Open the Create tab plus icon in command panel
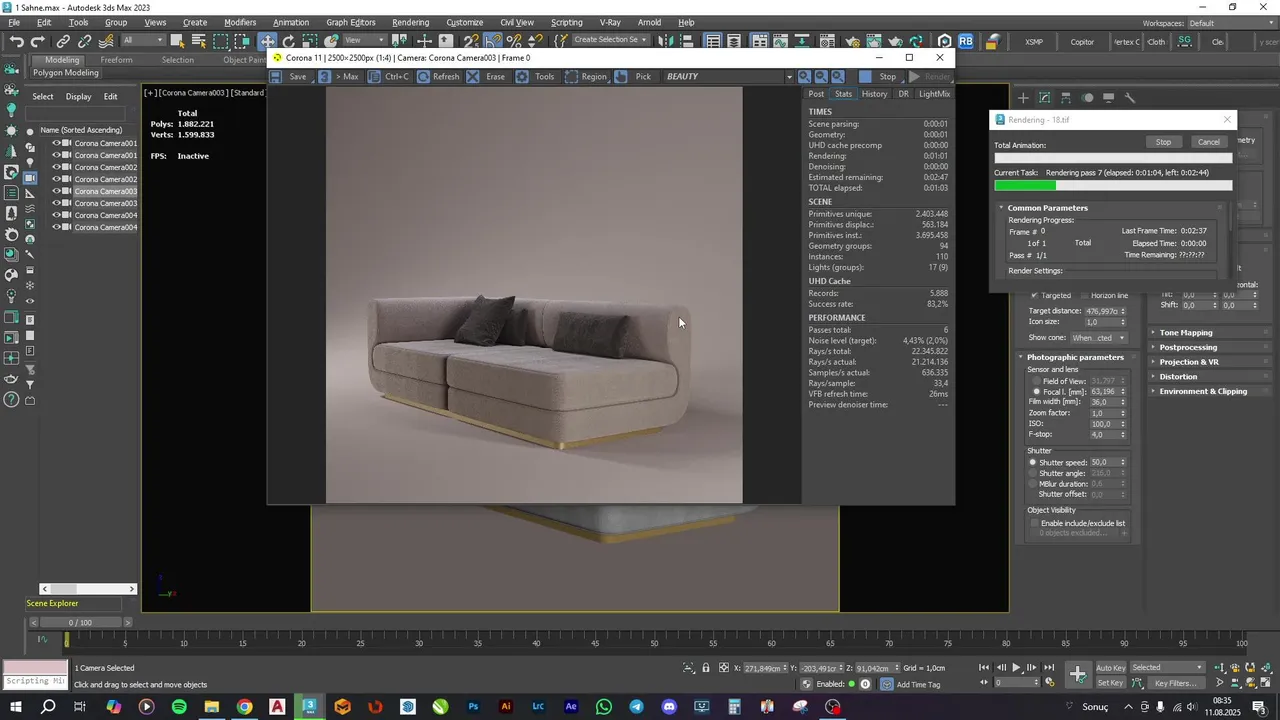This screenshot has height=720, width=1280. [x=1023, y=98]
